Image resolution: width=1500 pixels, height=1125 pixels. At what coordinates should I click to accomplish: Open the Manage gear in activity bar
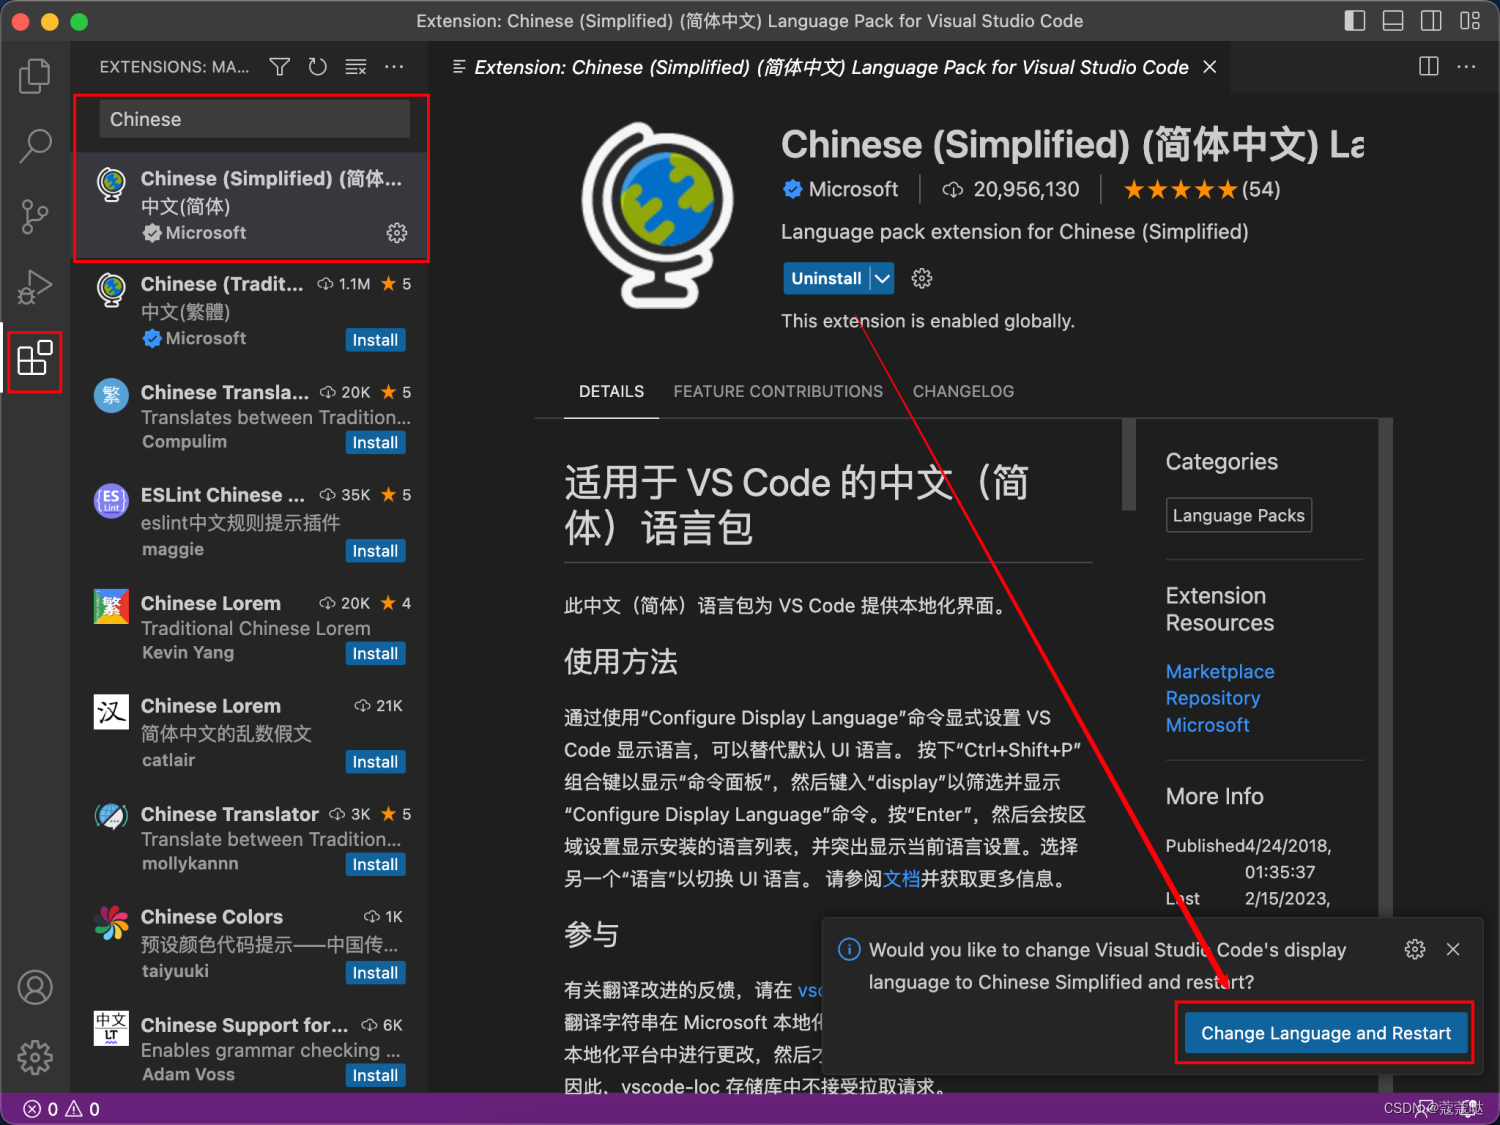[35, 1057]
